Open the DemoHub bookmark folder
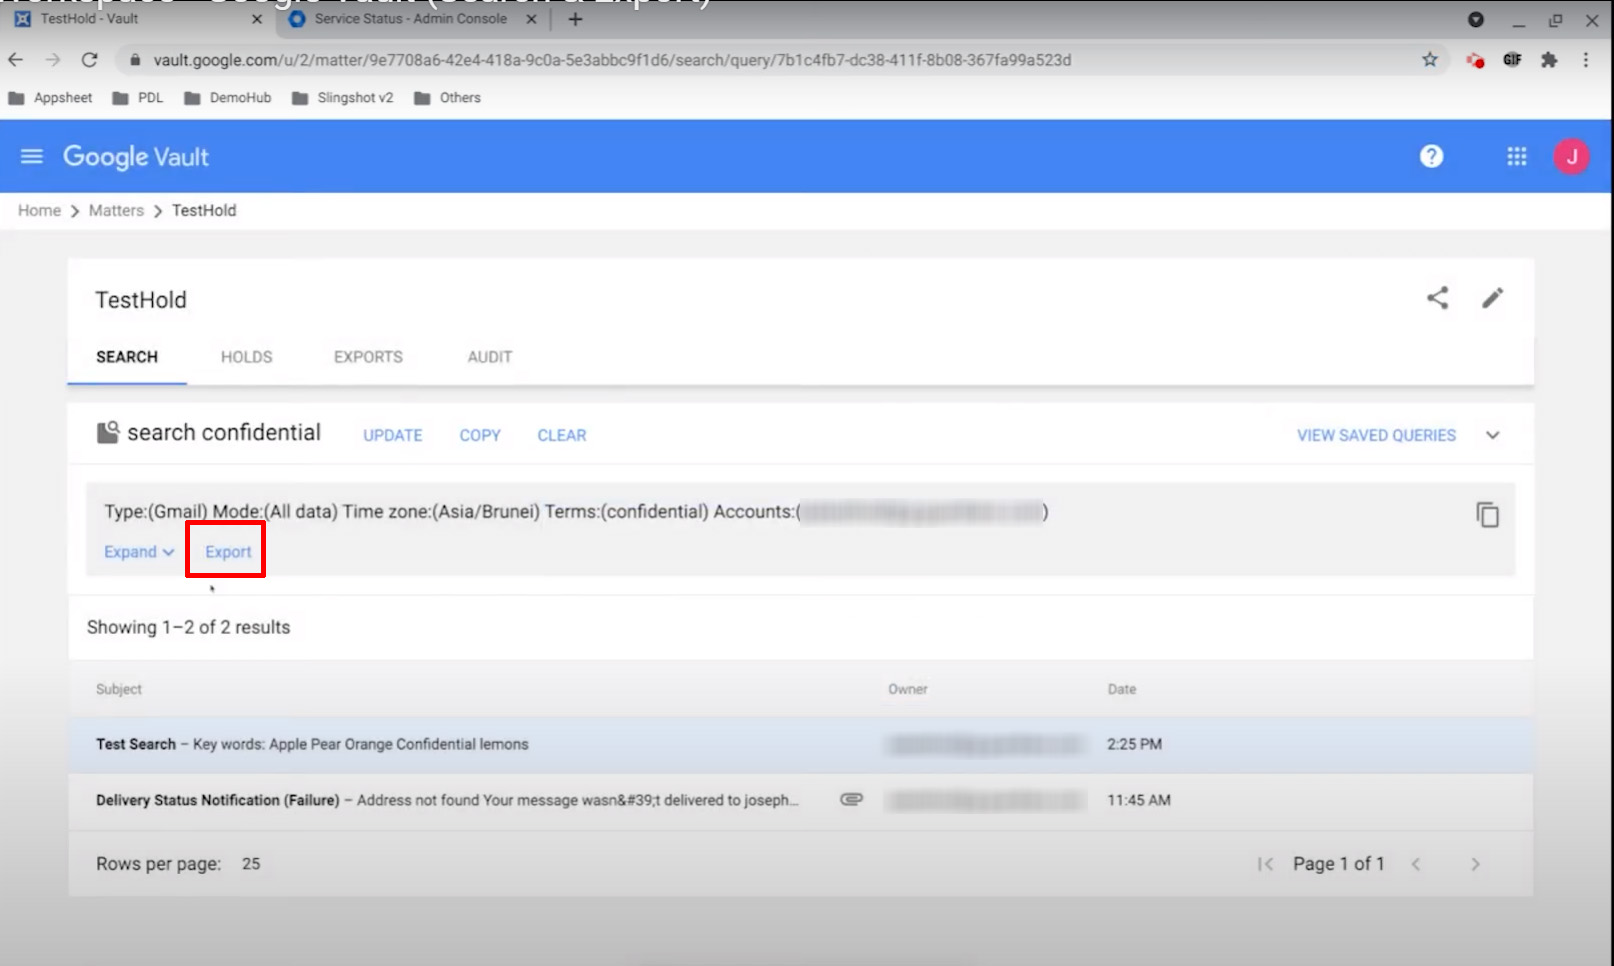 (228, 98)
